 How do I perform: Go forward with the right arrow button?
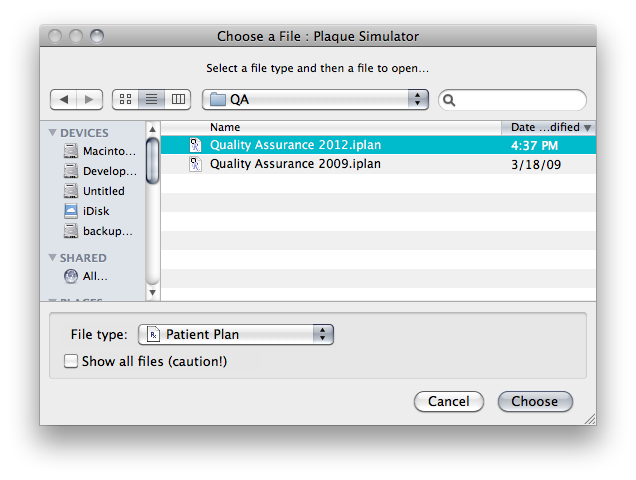[90, 99]
